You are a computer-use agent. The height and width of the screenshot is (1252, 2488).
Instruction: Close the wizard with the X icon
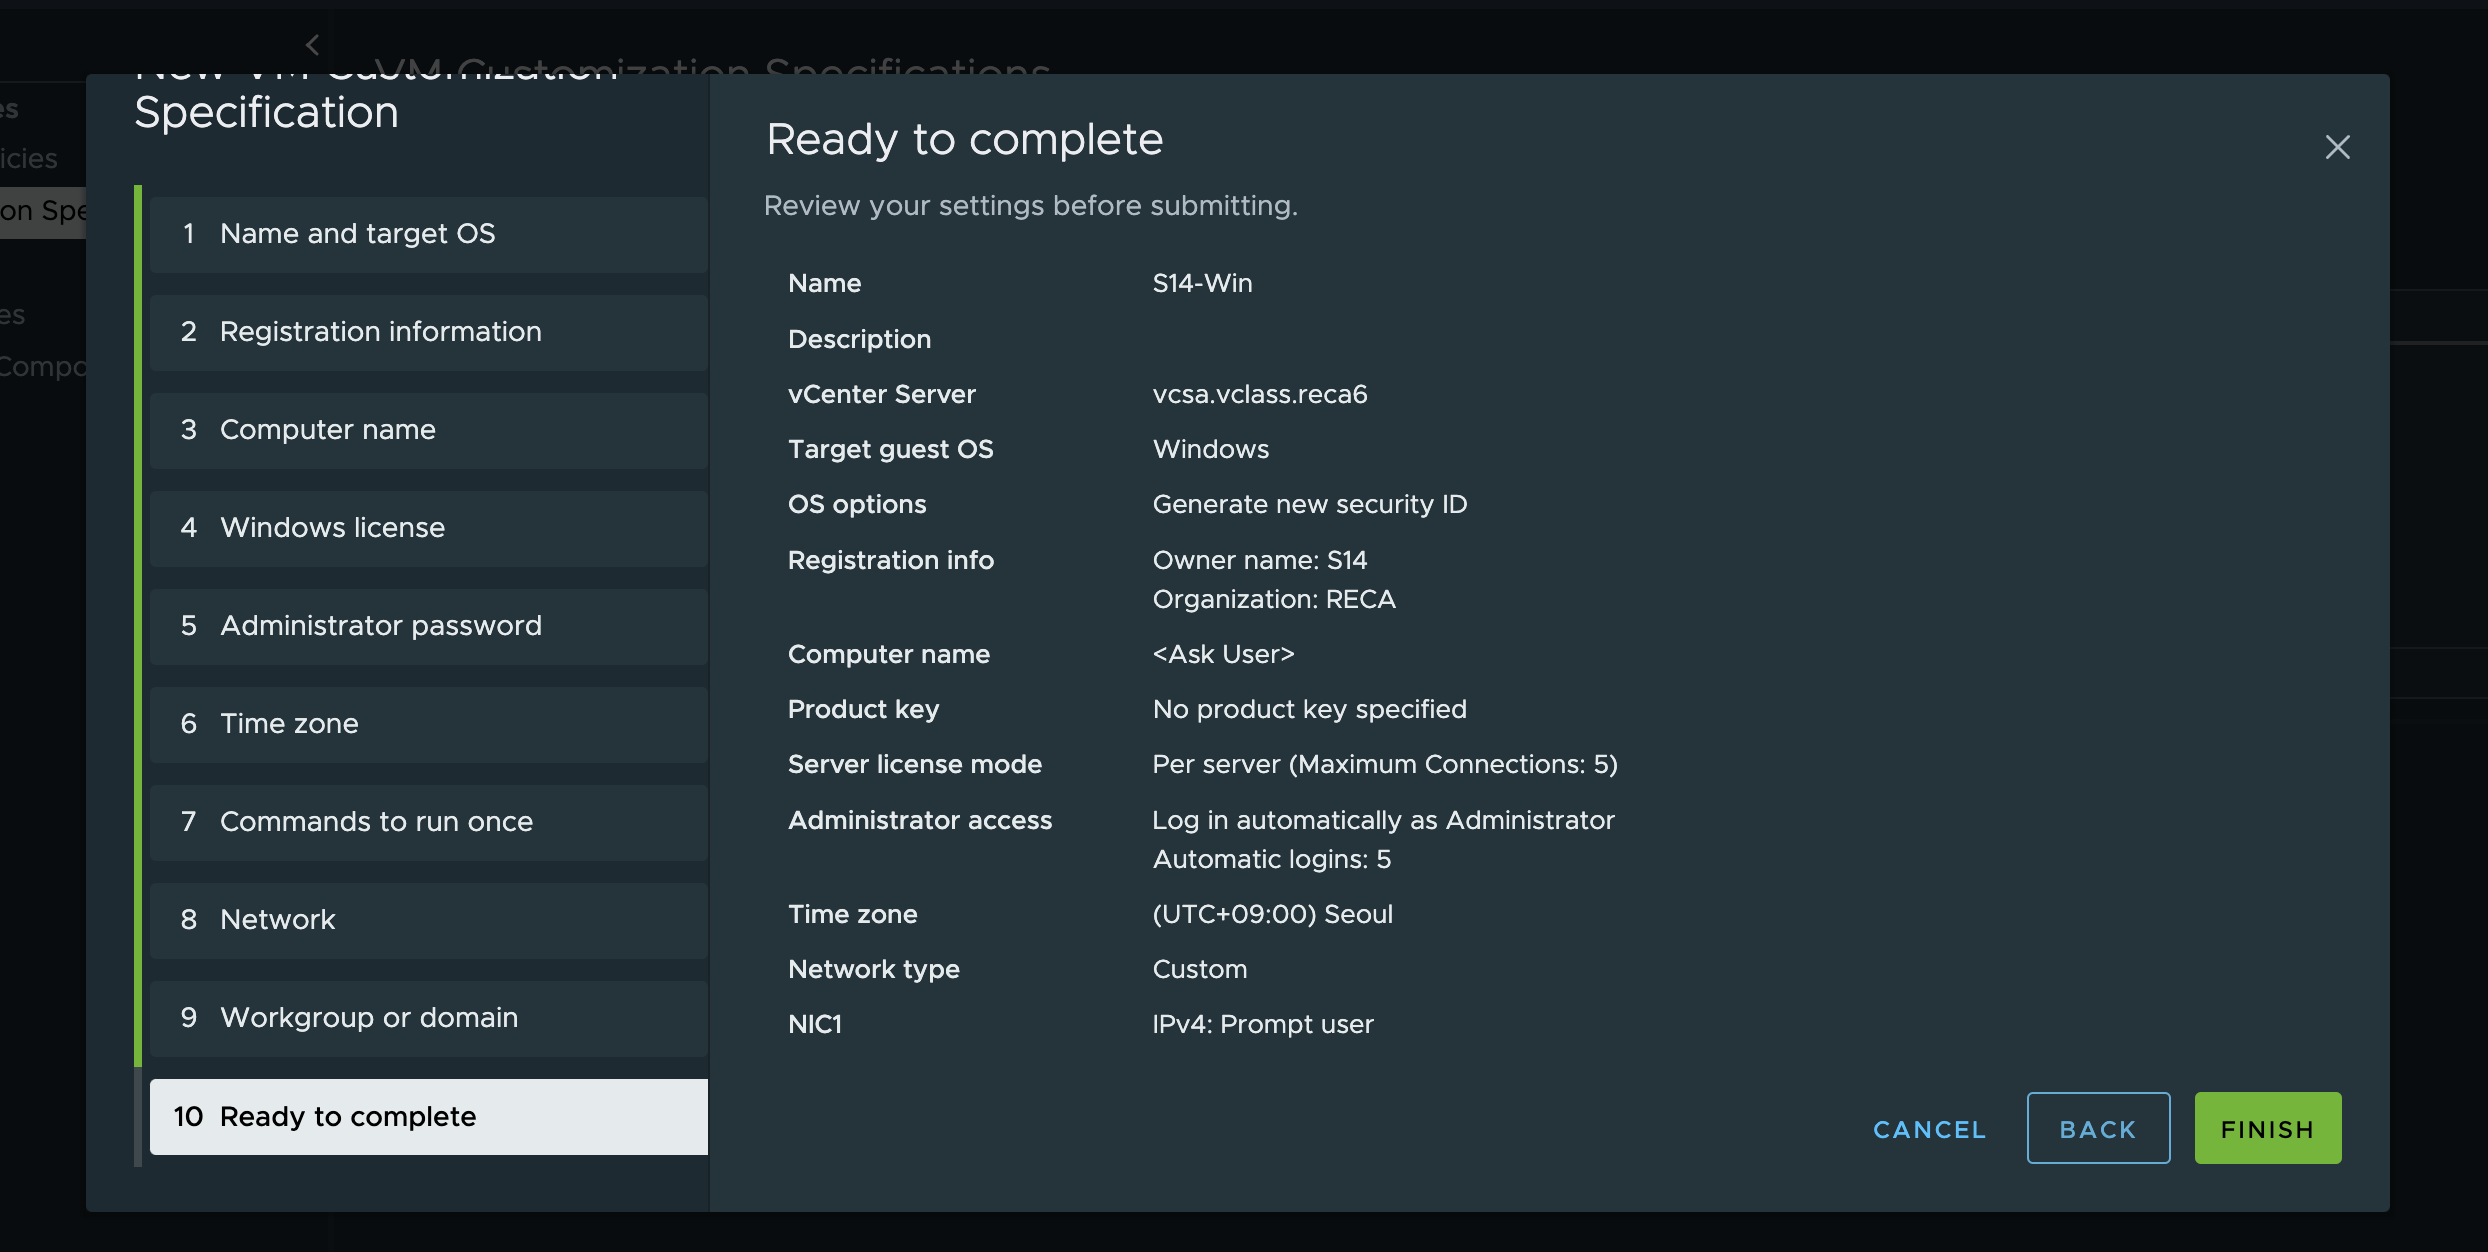(x=2337, y=147)
